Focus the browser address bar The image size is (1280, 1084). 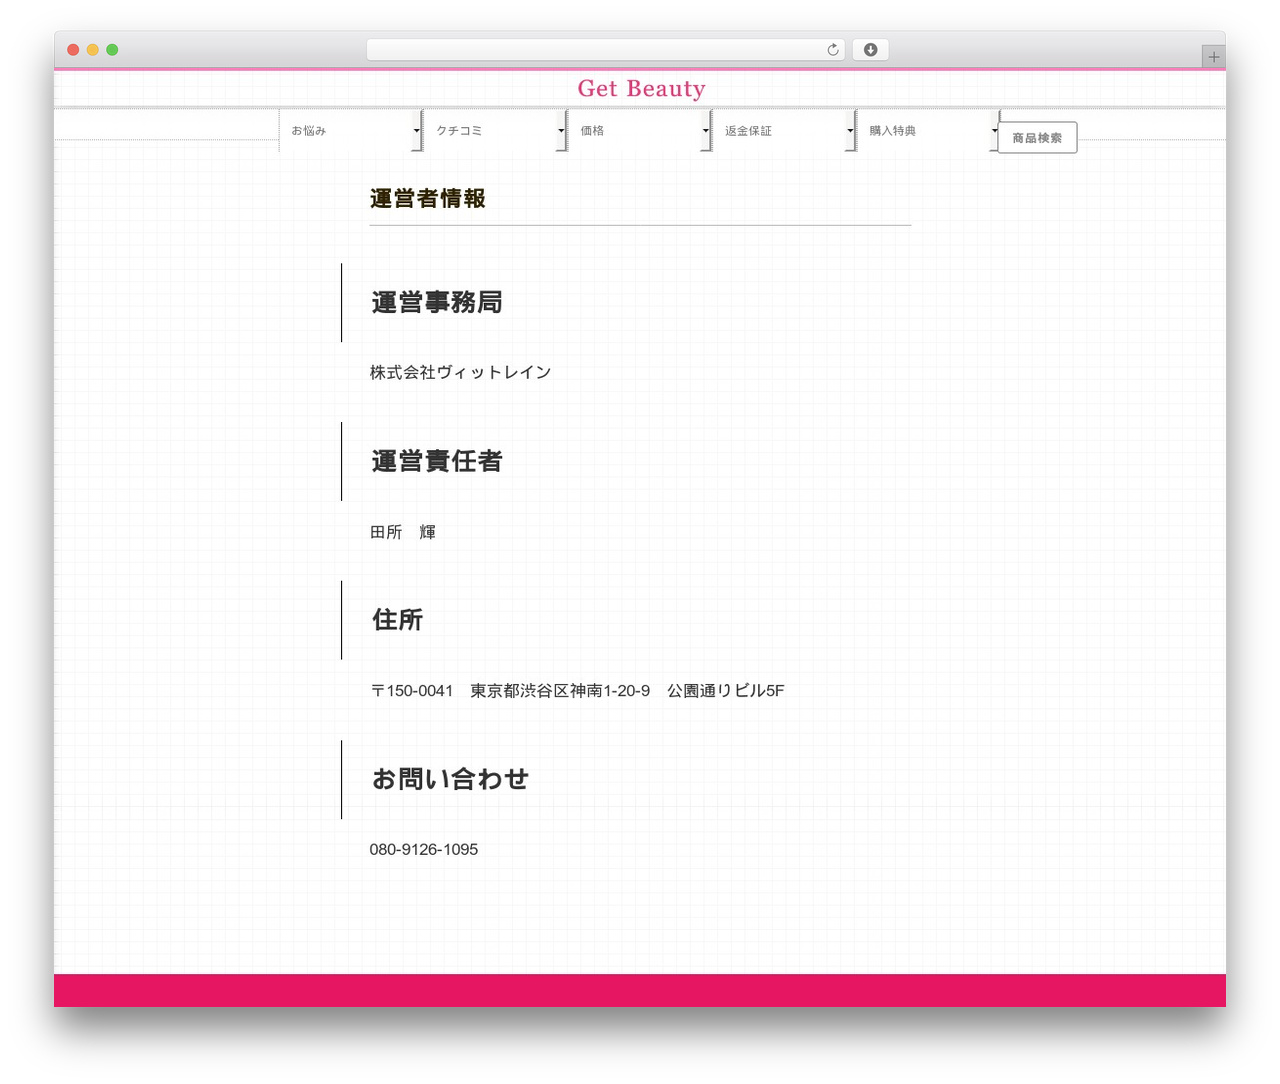coord(605,50)
